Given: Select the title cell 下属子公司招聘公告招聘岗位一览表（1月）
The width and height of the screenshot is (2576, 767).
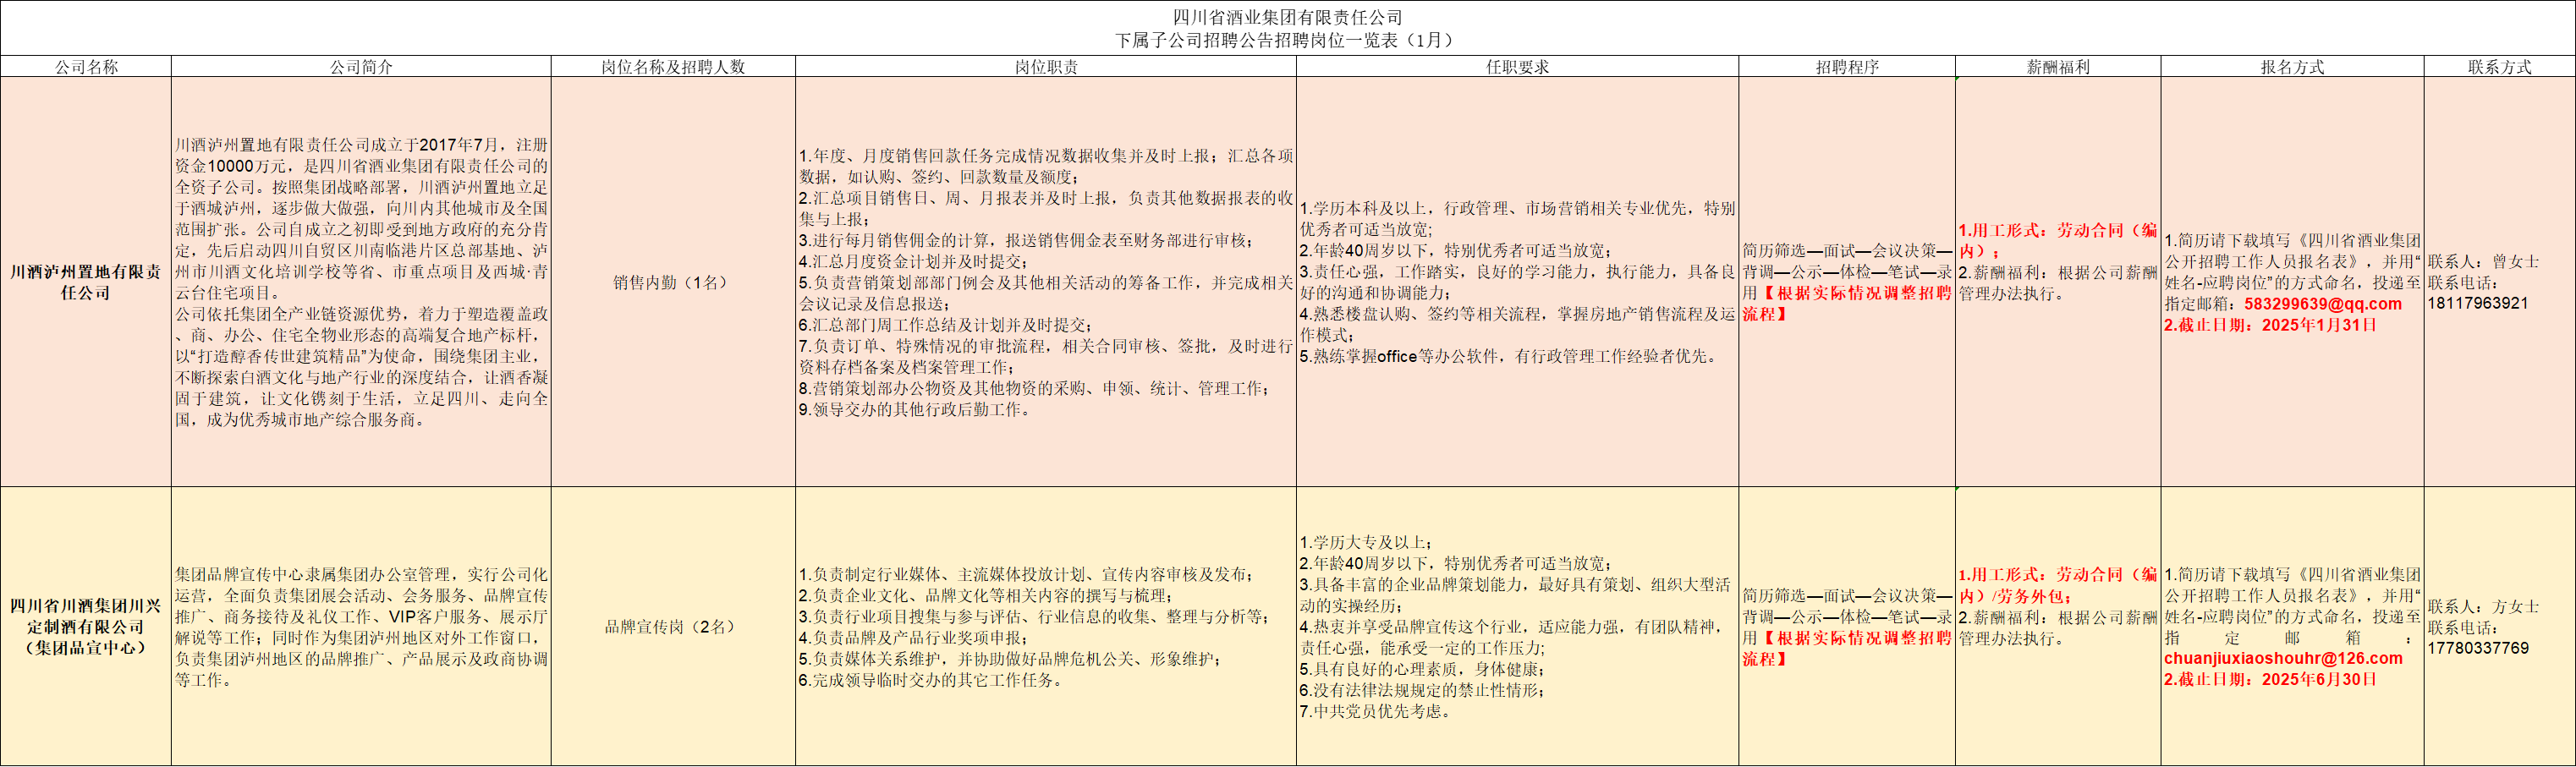Looking at the screenshot, I should point(1288,28).
